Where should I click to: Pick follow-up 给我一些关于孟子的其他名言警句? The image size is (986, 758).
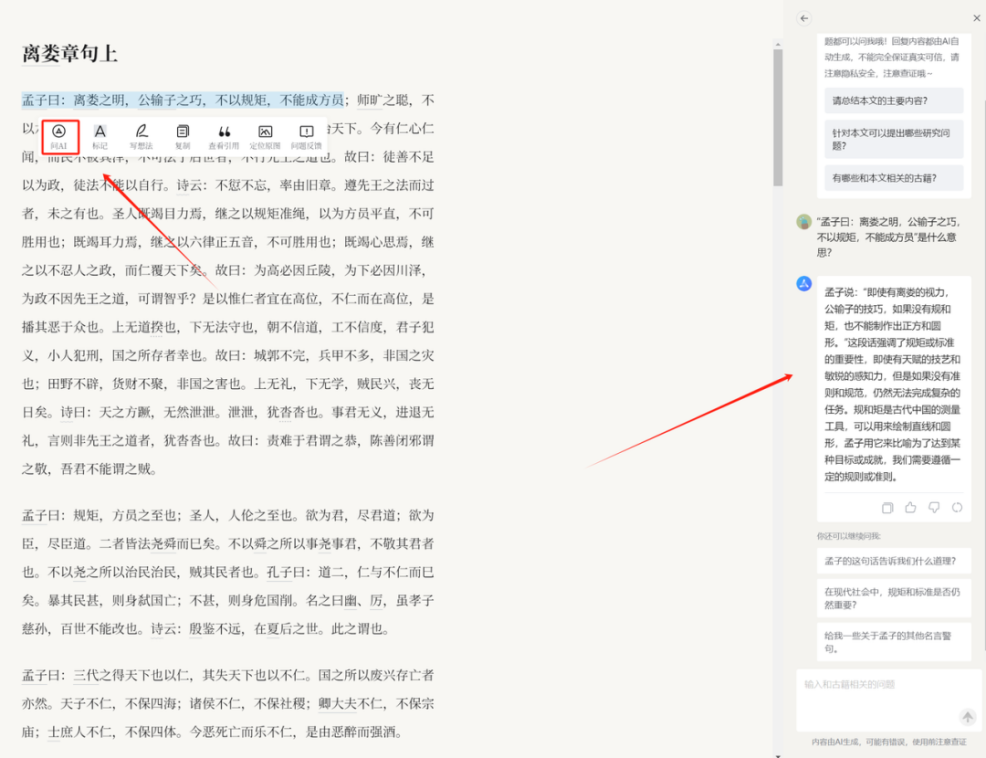[893, 641]
